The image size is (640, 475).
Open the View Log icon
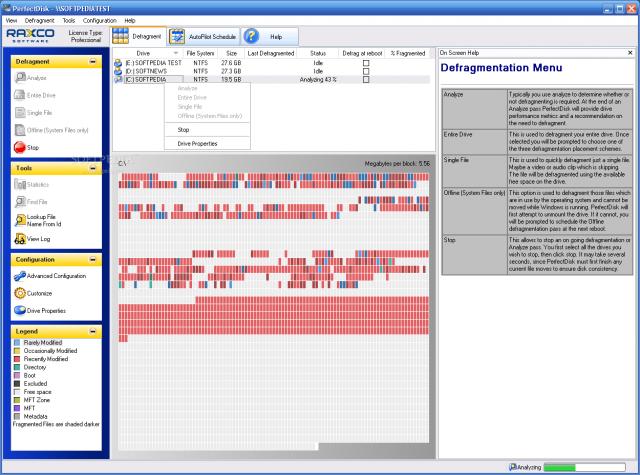(x=20, y=239)
